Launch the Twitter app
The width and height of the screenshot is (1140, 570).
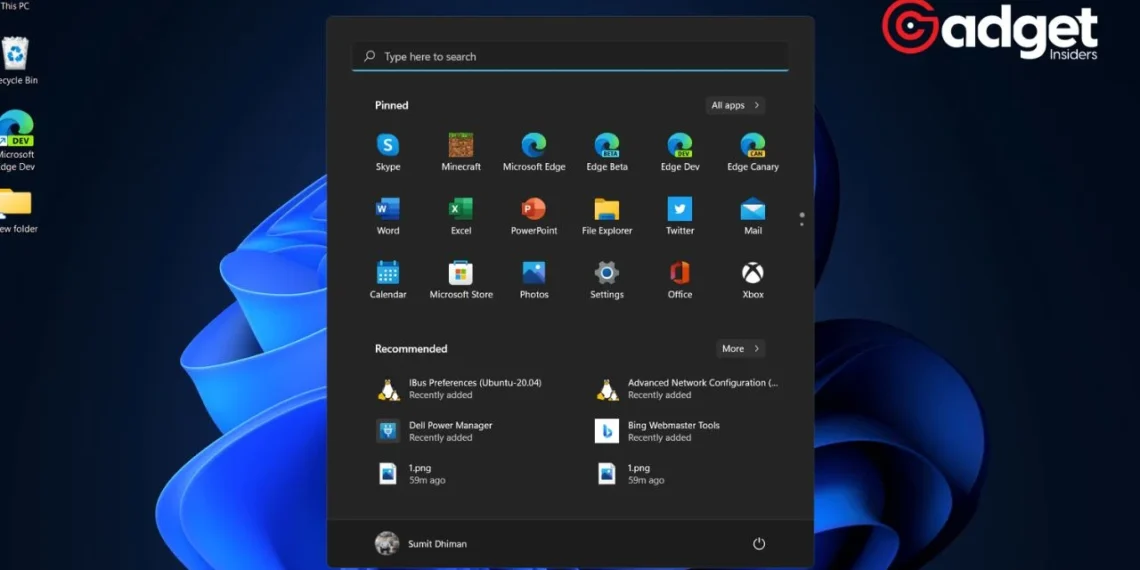click(680, 210)
